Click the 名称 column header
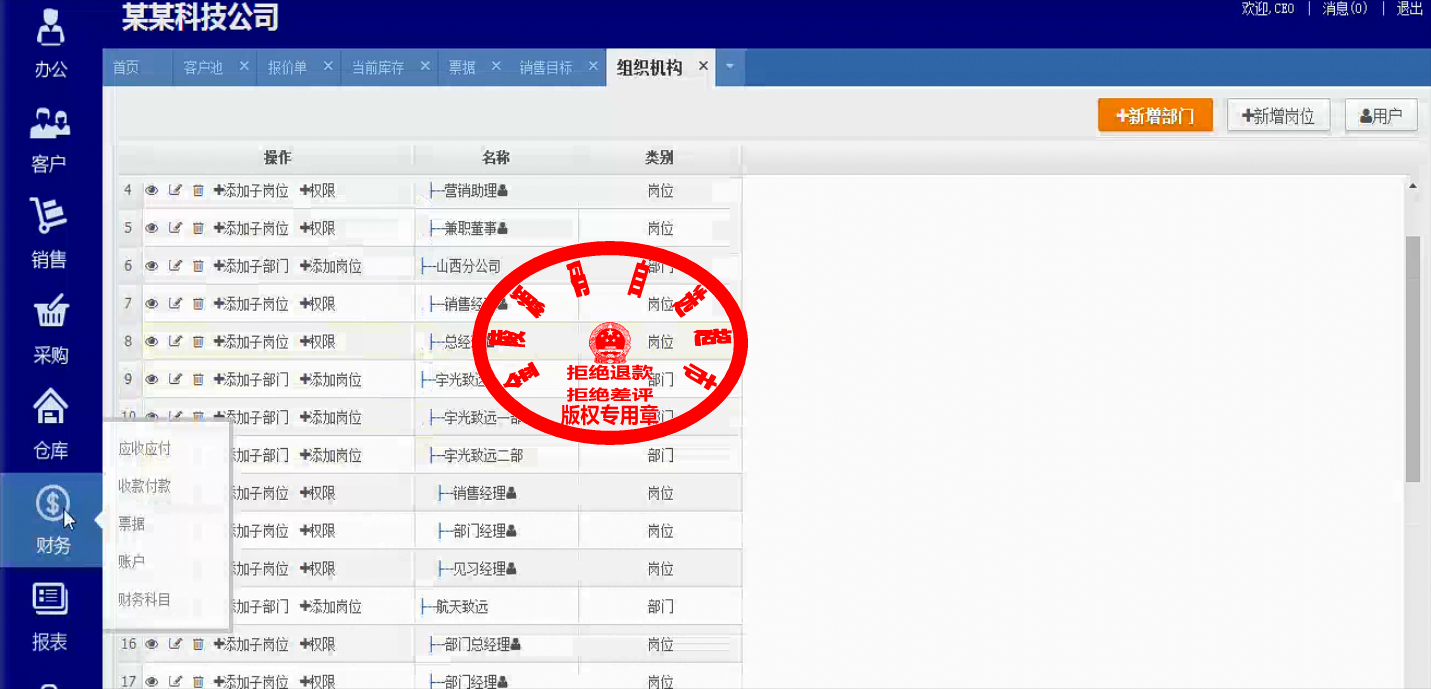This screenshot has width=1431, height=689. pyautogui.click(x=496, y=158)
